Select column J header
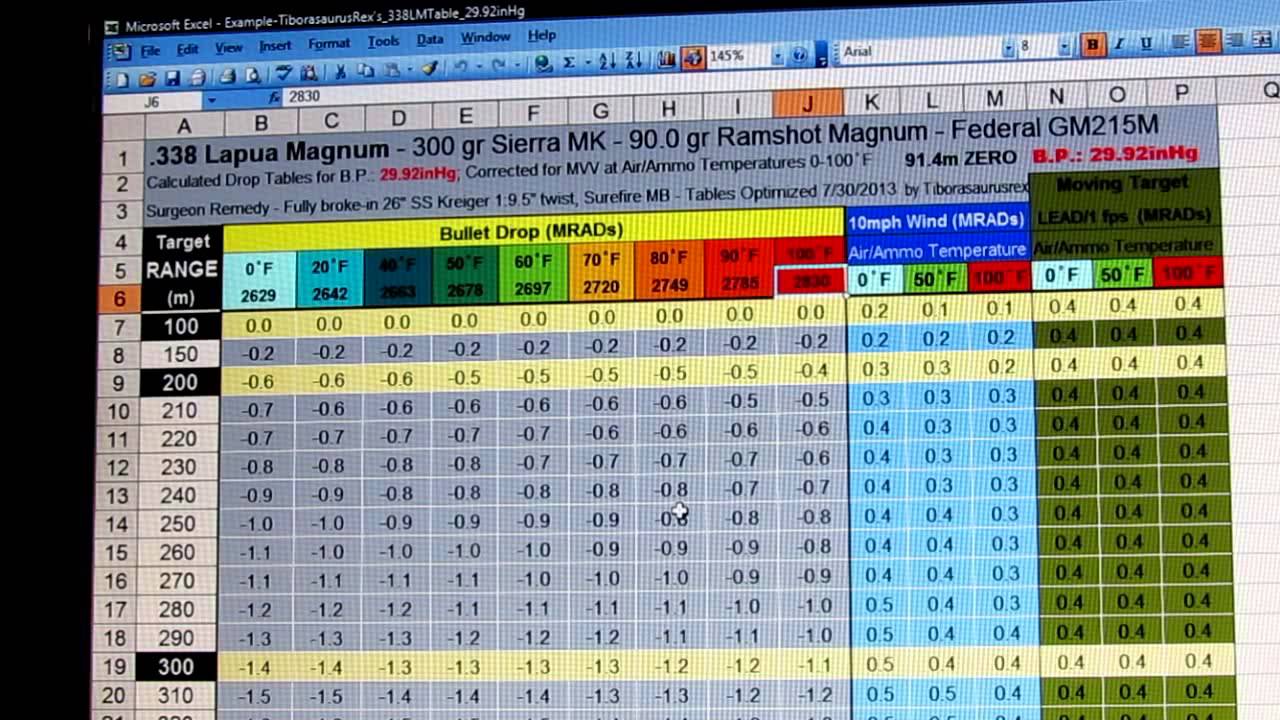Viewport: 1280px width, 720px height. (808, 103)
